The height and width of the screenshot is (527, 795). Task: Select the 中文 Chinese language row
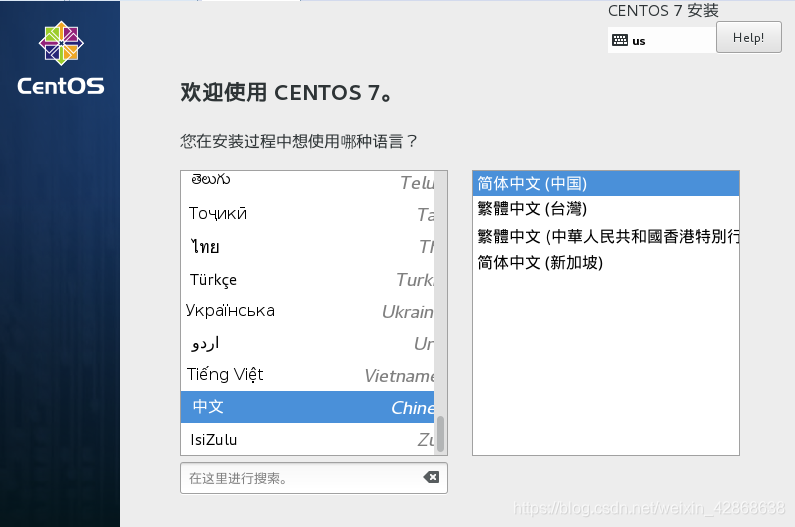pos(307,407)
